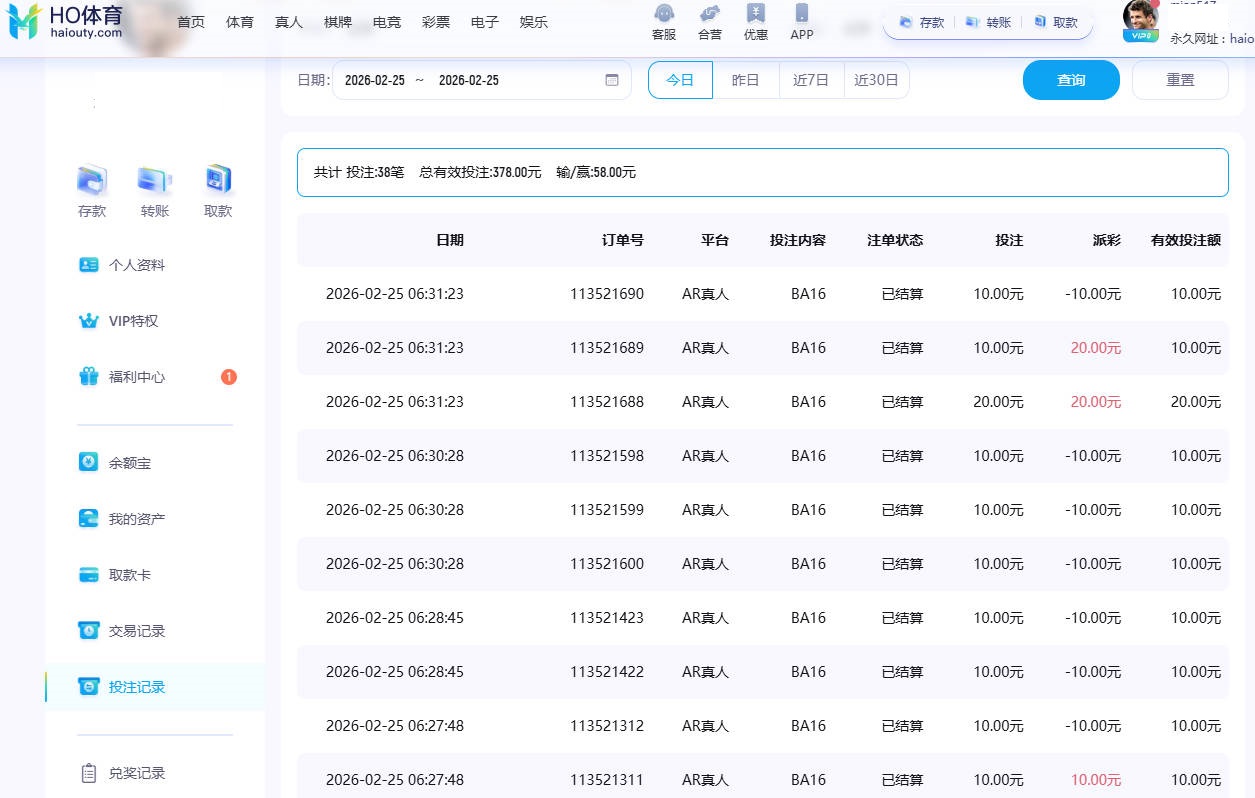Select the 昨日 date filter
1255x798 pixels.
tap(746, 80)
